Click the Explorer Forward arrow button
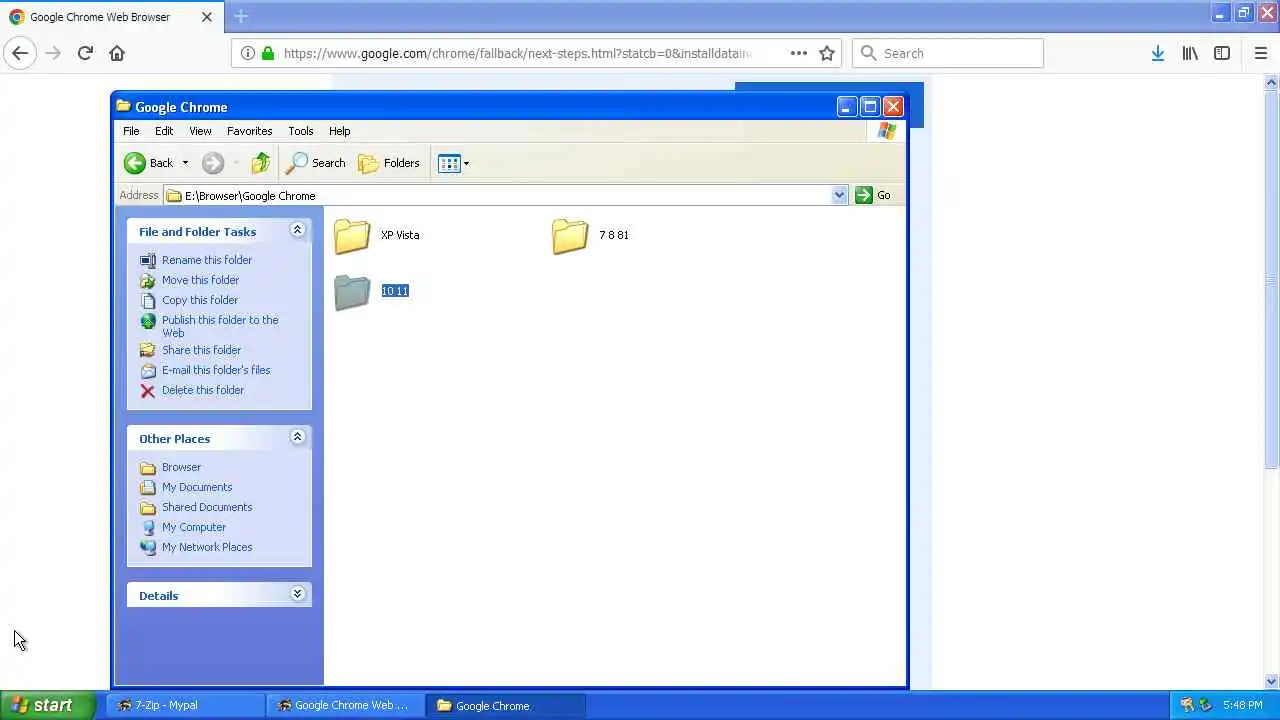Viewport: 1280px width, 720px height. [212, 163]
